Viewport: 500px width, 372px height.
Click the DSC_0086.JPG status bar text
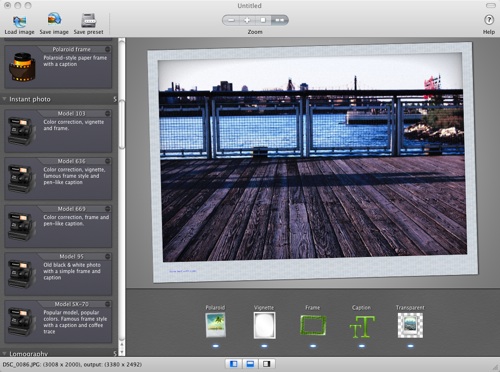pos(72,364)
